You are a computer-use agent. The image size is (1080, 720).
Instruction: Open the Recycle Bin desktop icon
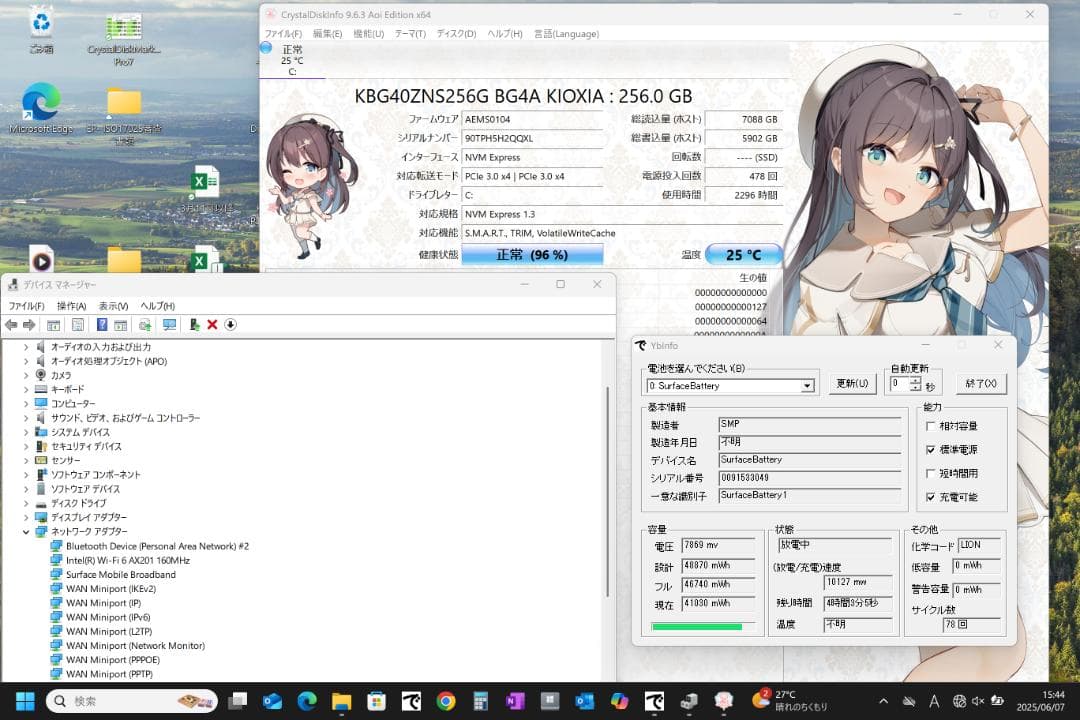41,31
